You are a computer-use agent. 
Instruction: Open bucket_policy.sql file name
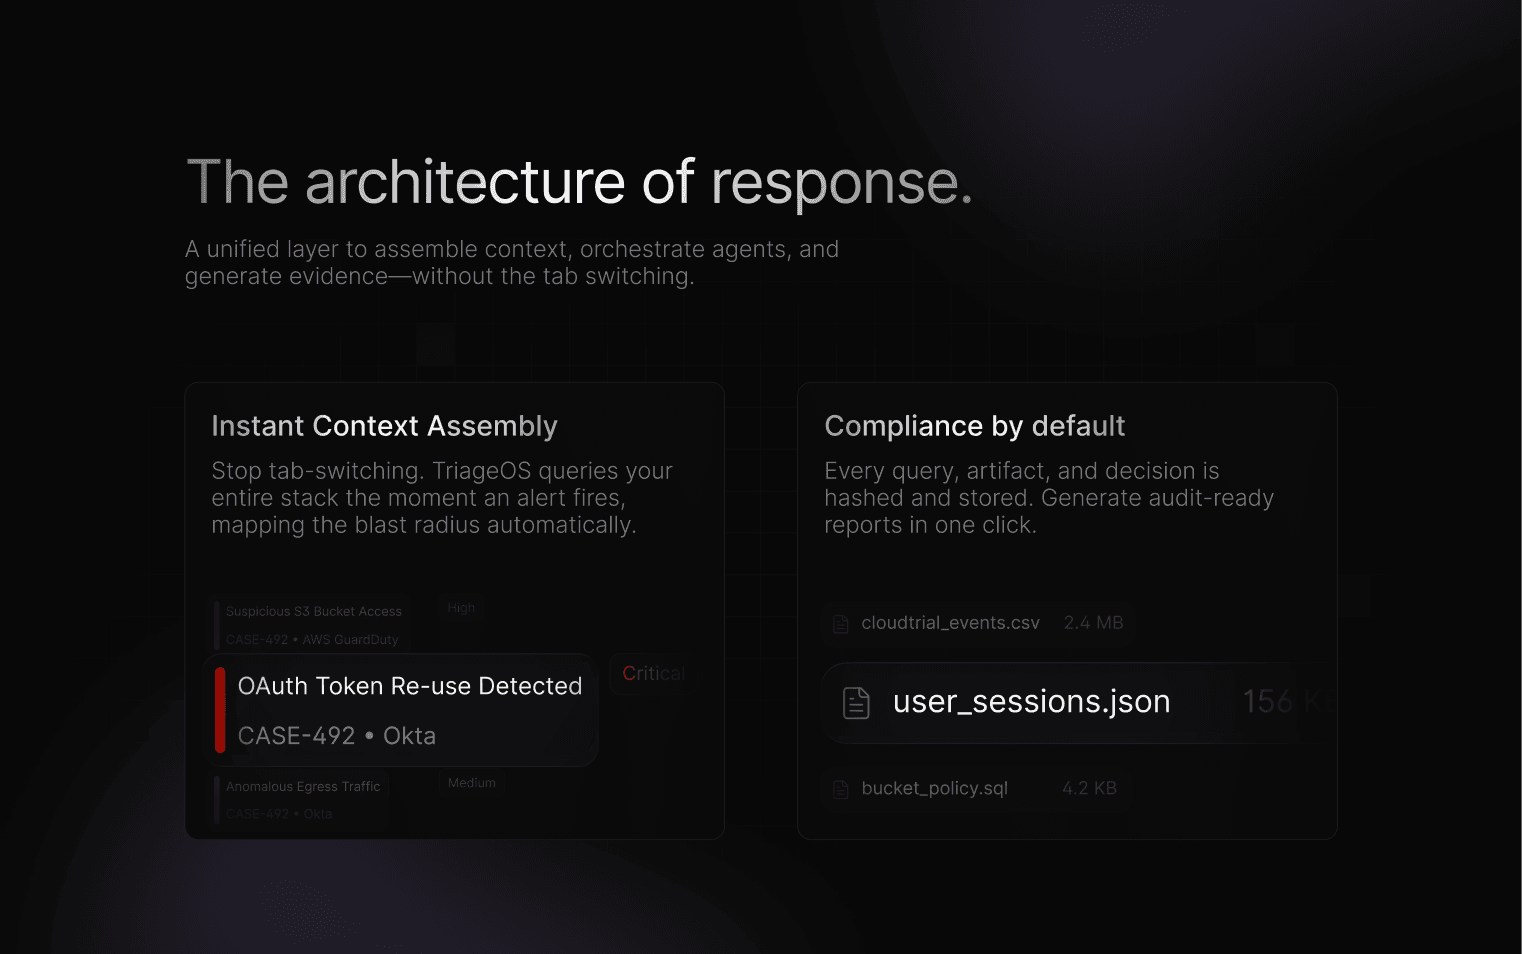pos(934,789)
